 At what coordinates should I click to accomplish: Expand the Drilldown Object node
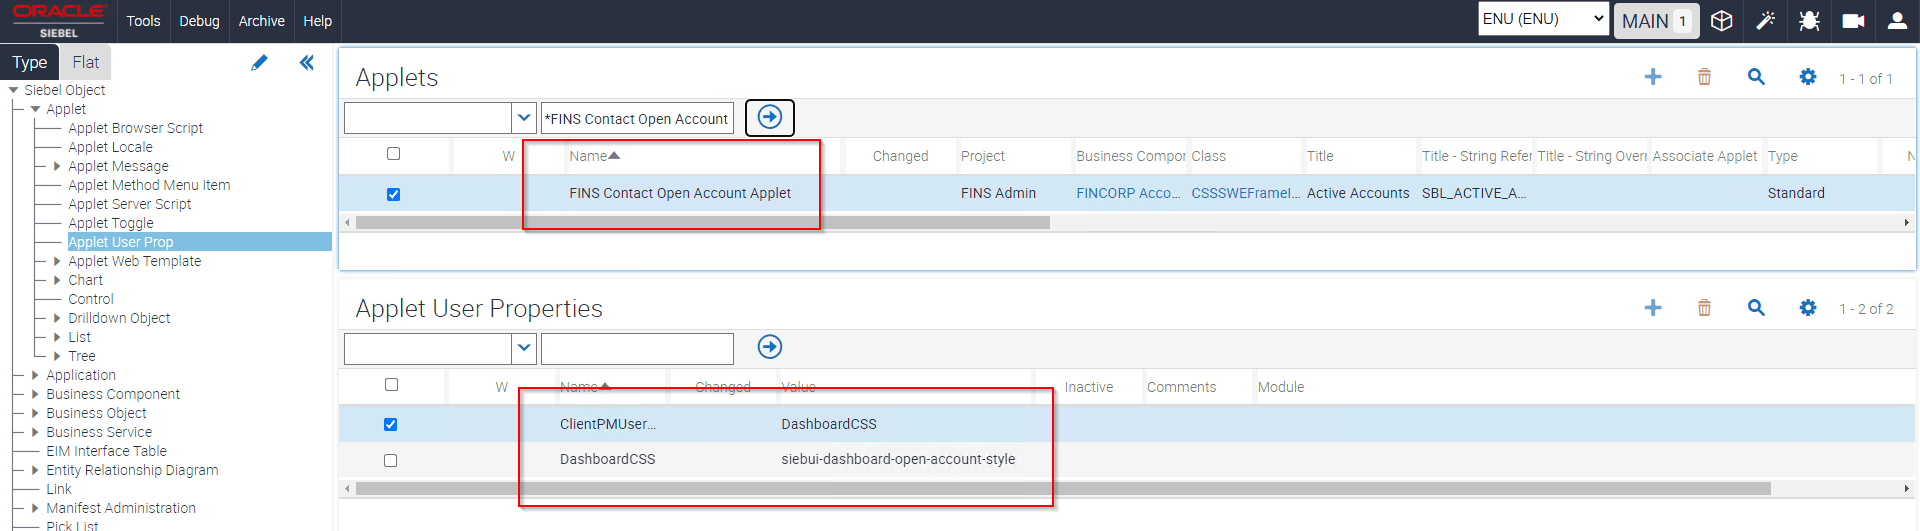(57, 318)
